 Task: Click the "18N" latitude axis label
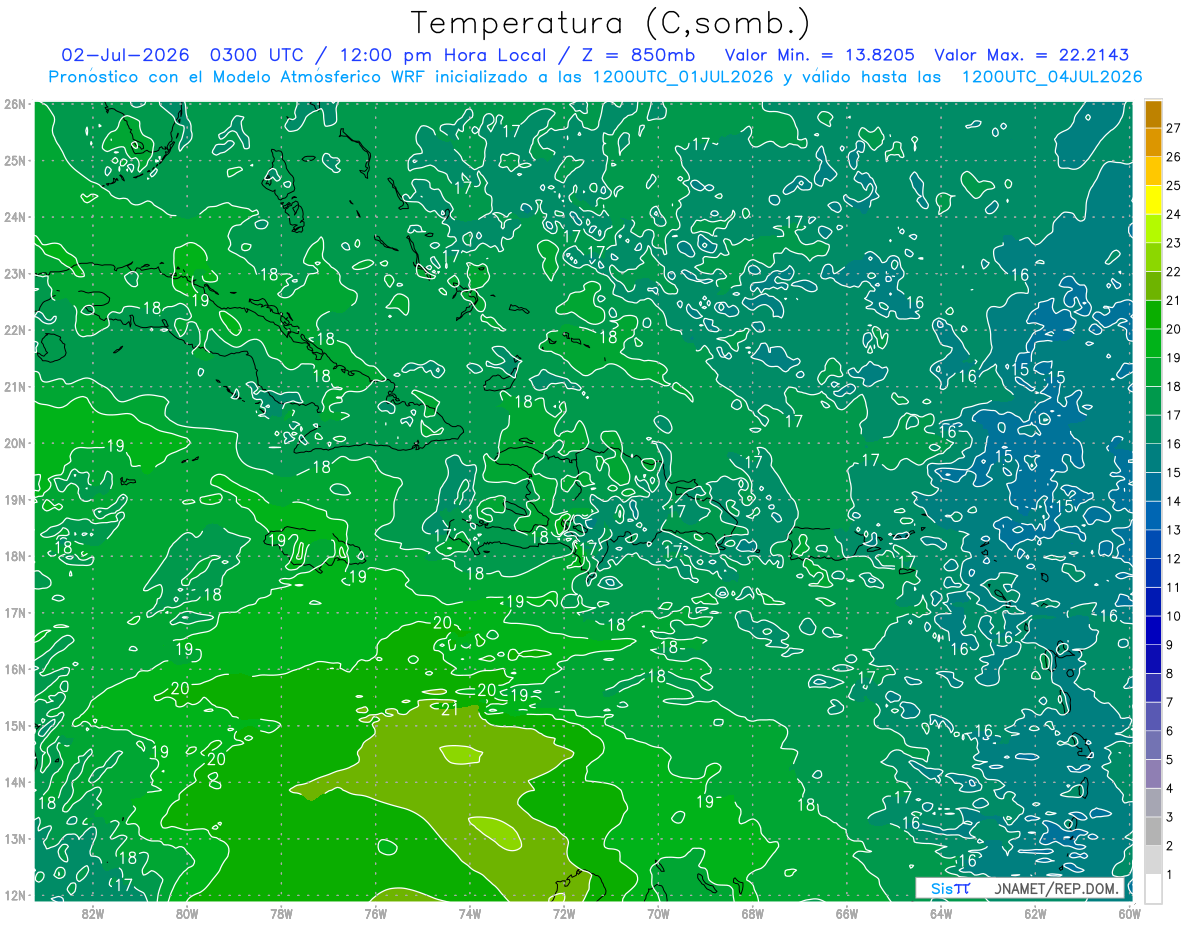coord(15,556)
